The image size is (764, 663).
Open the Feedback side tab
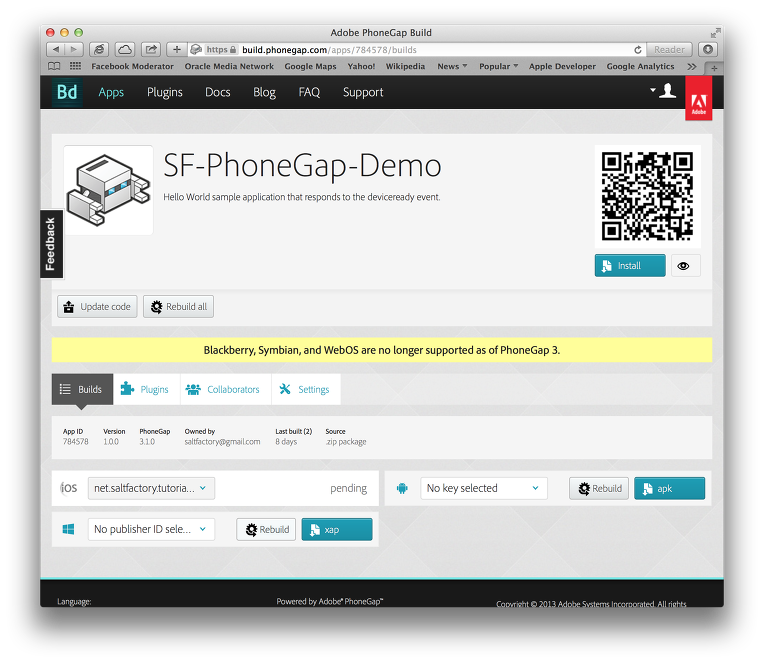pos(51,244)
